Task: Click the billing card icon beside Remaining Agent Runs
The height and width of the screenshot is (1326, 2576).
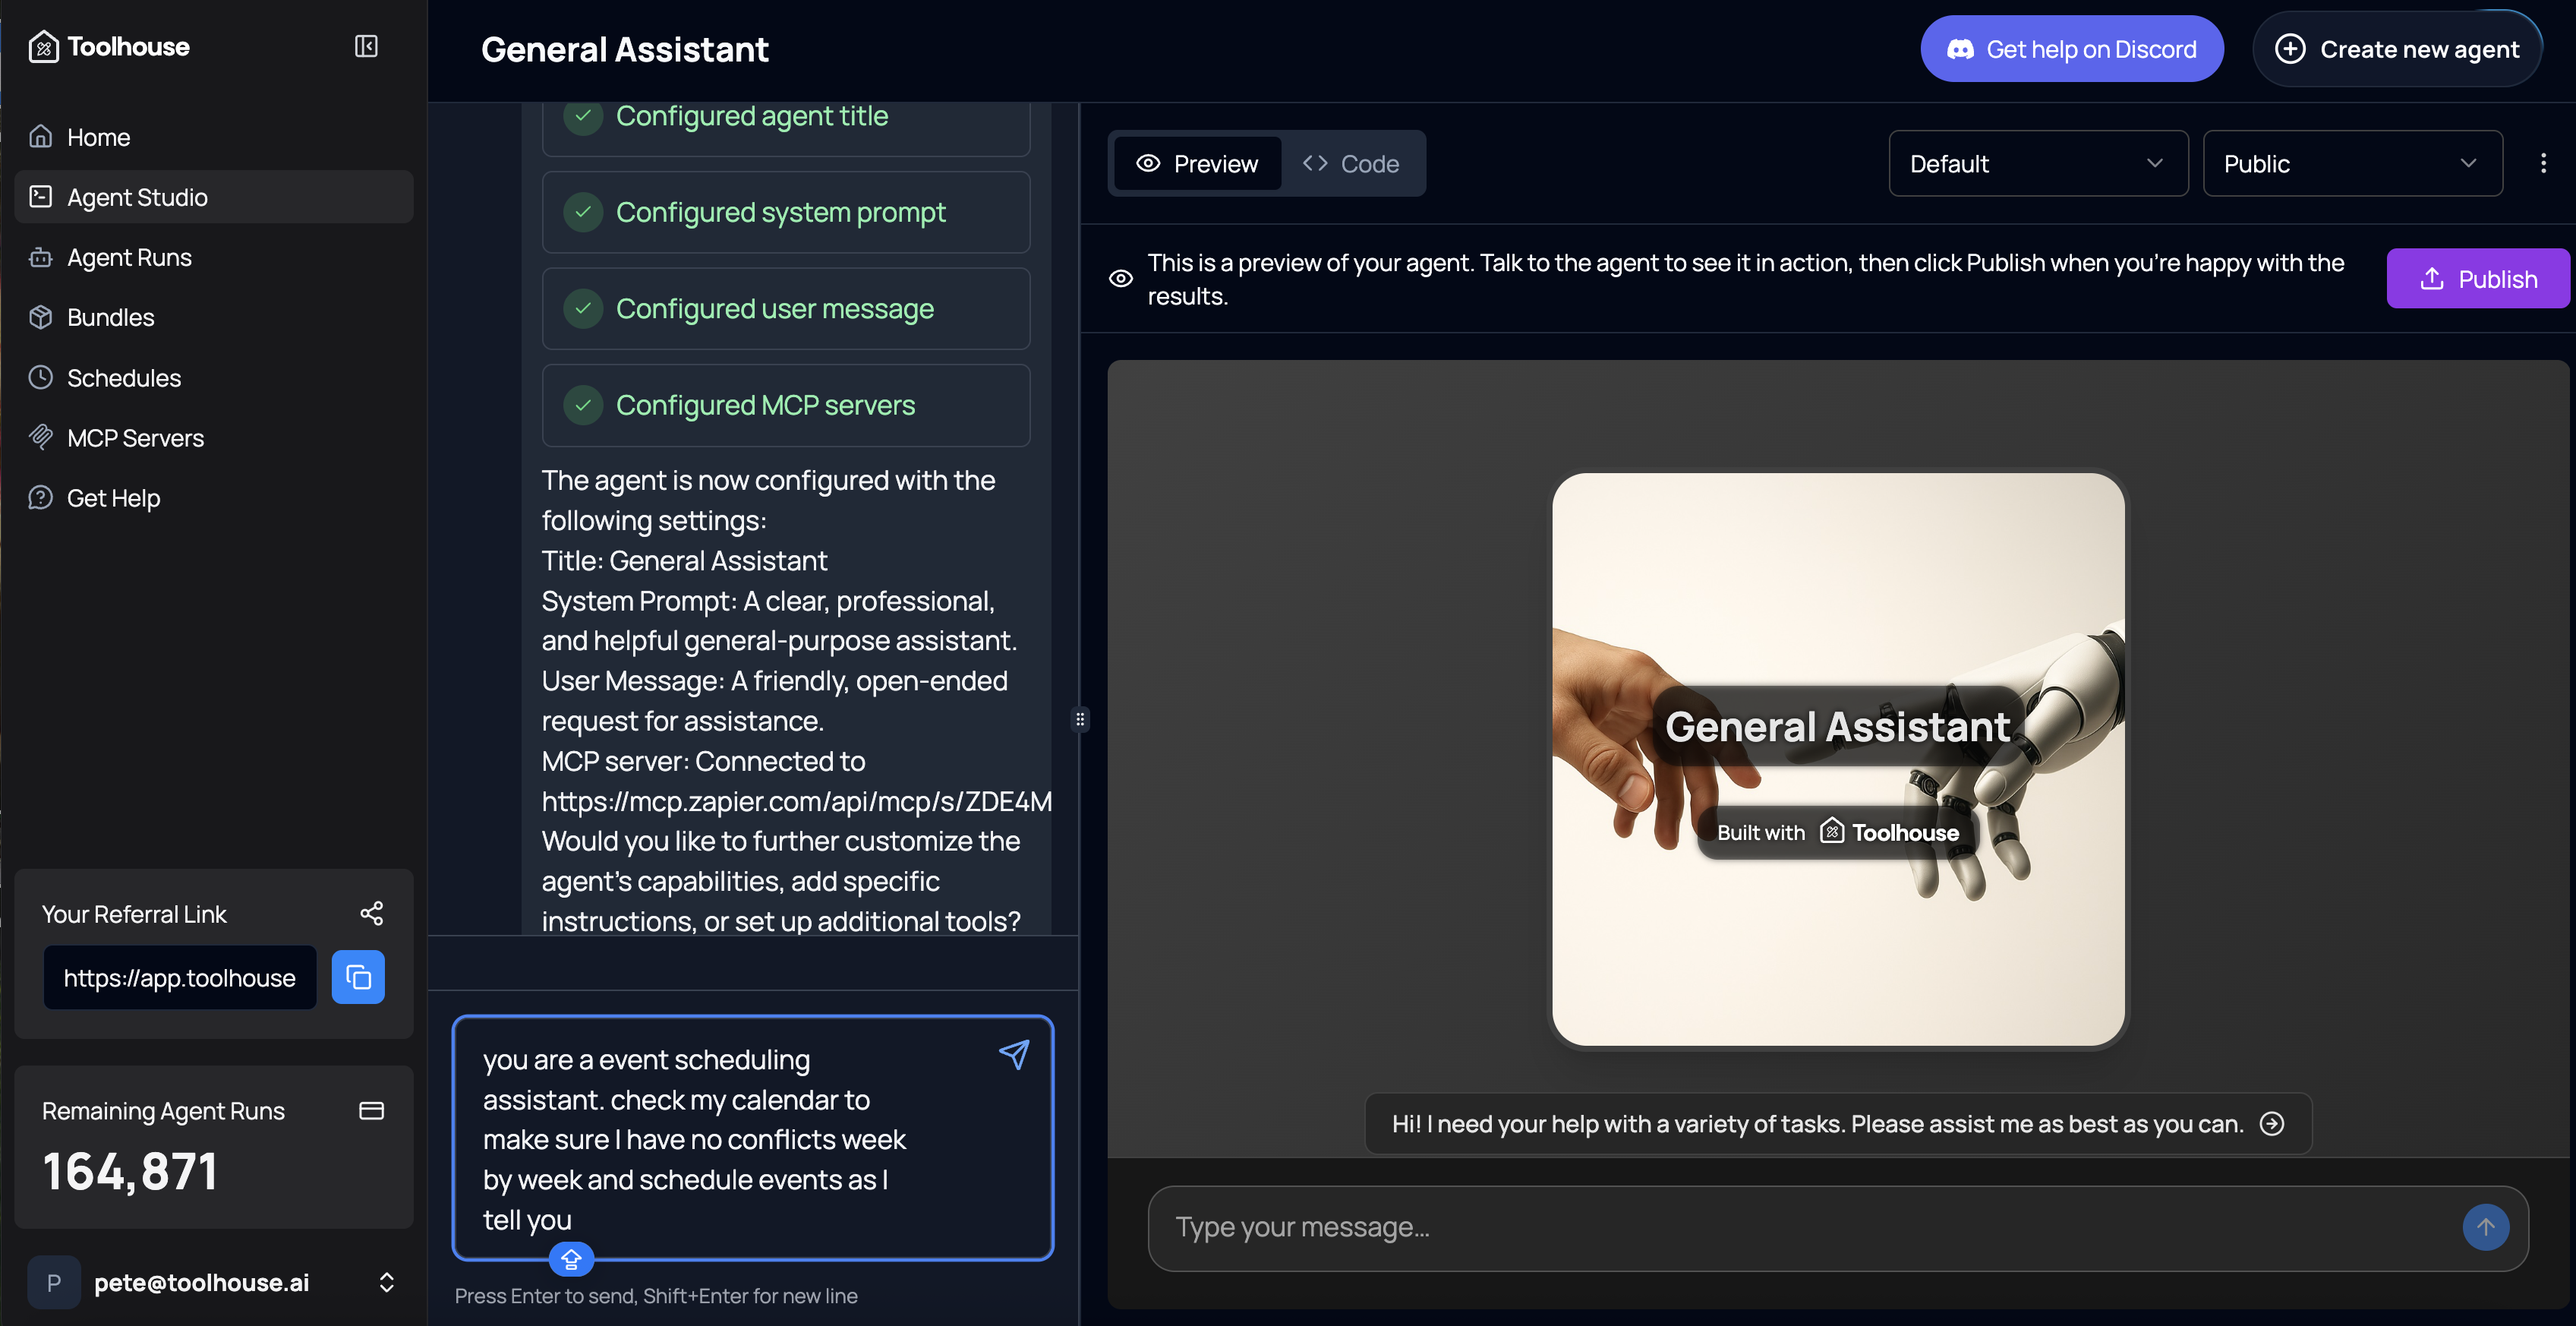Action: point(371,1111)
